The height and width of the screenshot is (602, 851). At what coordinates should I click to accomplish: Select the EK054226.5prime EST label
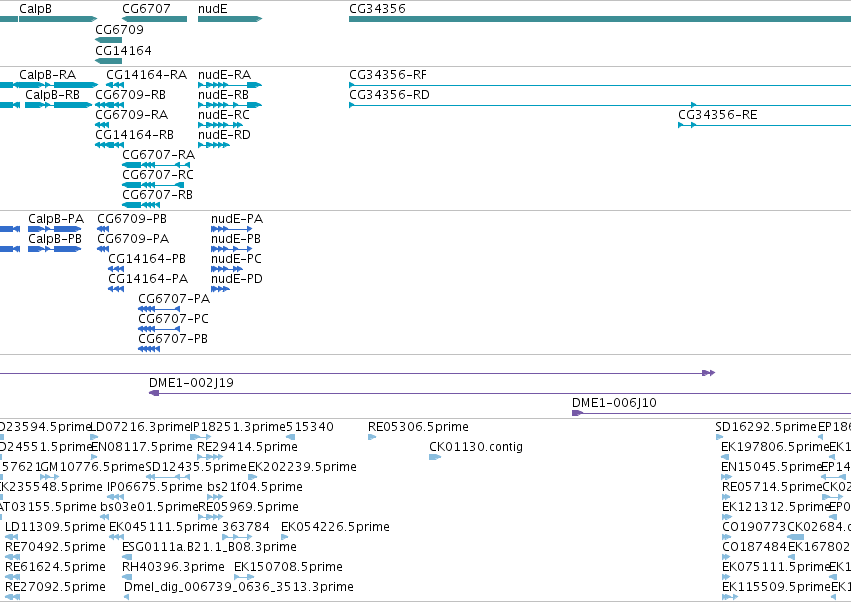[335, 527]
